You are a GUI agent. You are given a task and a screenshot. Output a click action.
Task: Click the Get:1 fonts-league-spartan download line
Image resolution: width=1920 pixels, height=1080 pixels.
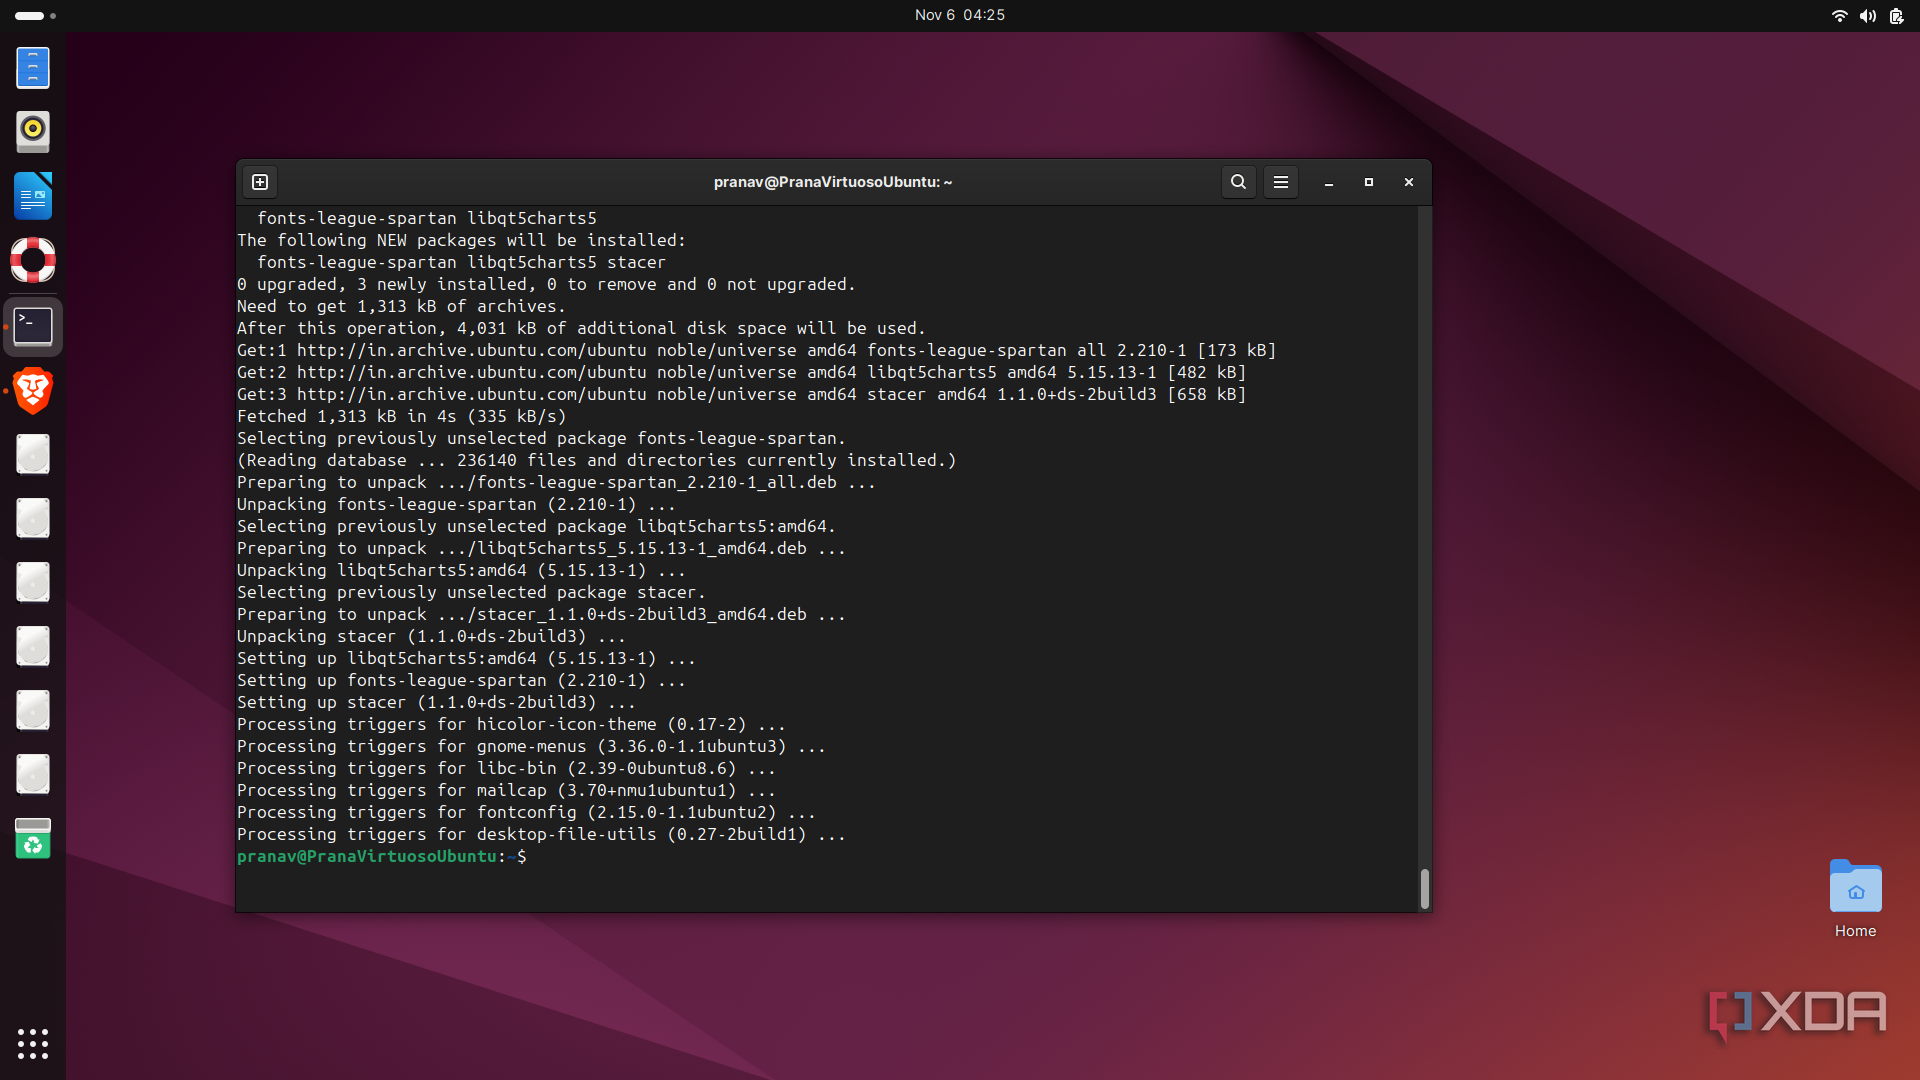pyautogui.click(x=757, y=350)
